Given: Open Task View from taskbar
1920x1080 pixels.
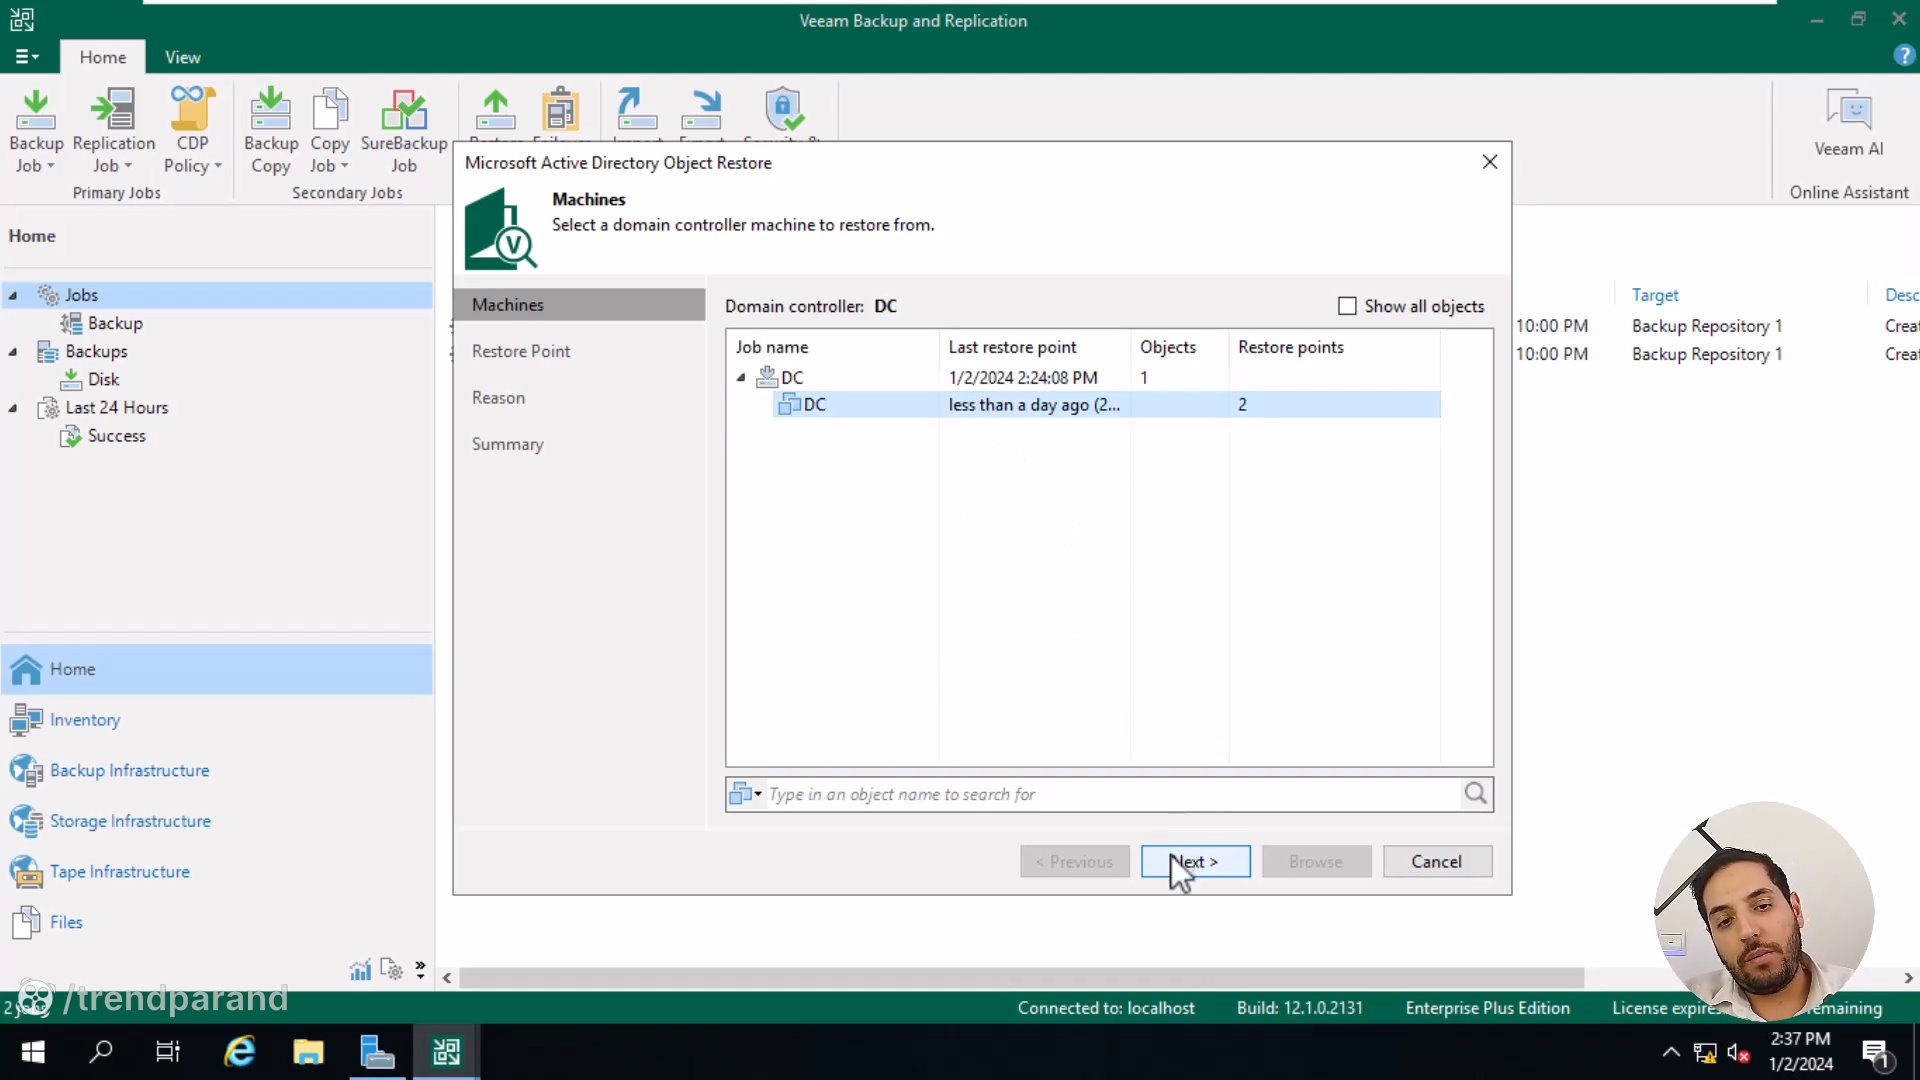Looking at the screenshot, I should 168,1052.
